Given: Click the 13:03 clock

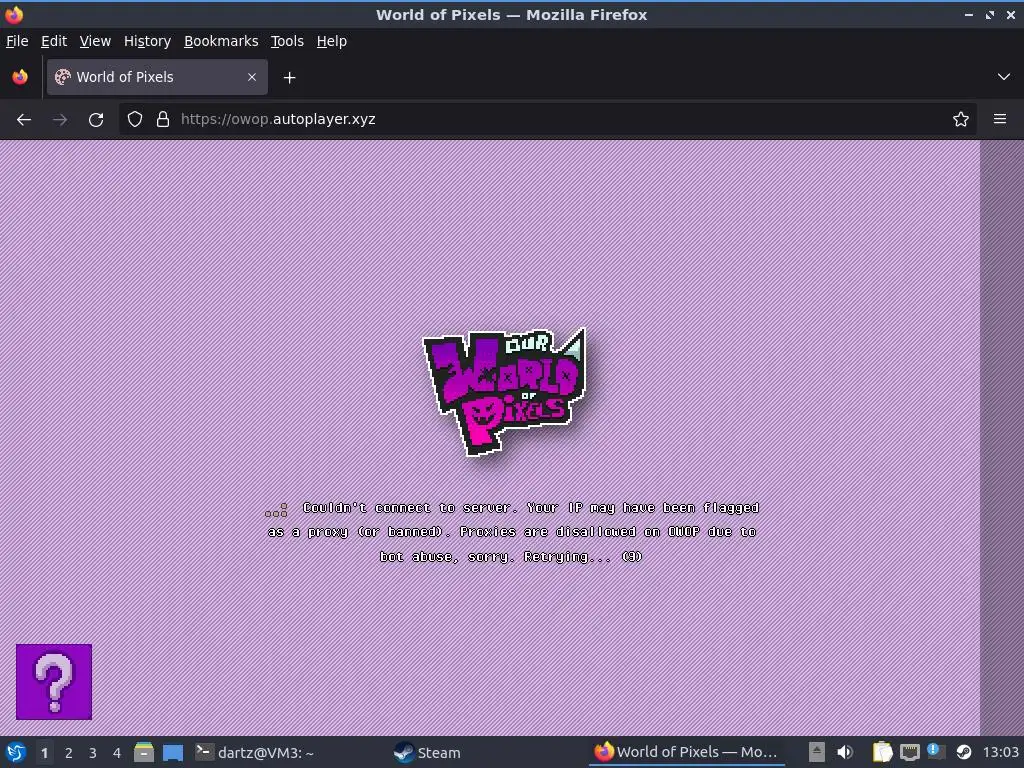Looking at the screenshot, I should click(x=1000, y=752).
